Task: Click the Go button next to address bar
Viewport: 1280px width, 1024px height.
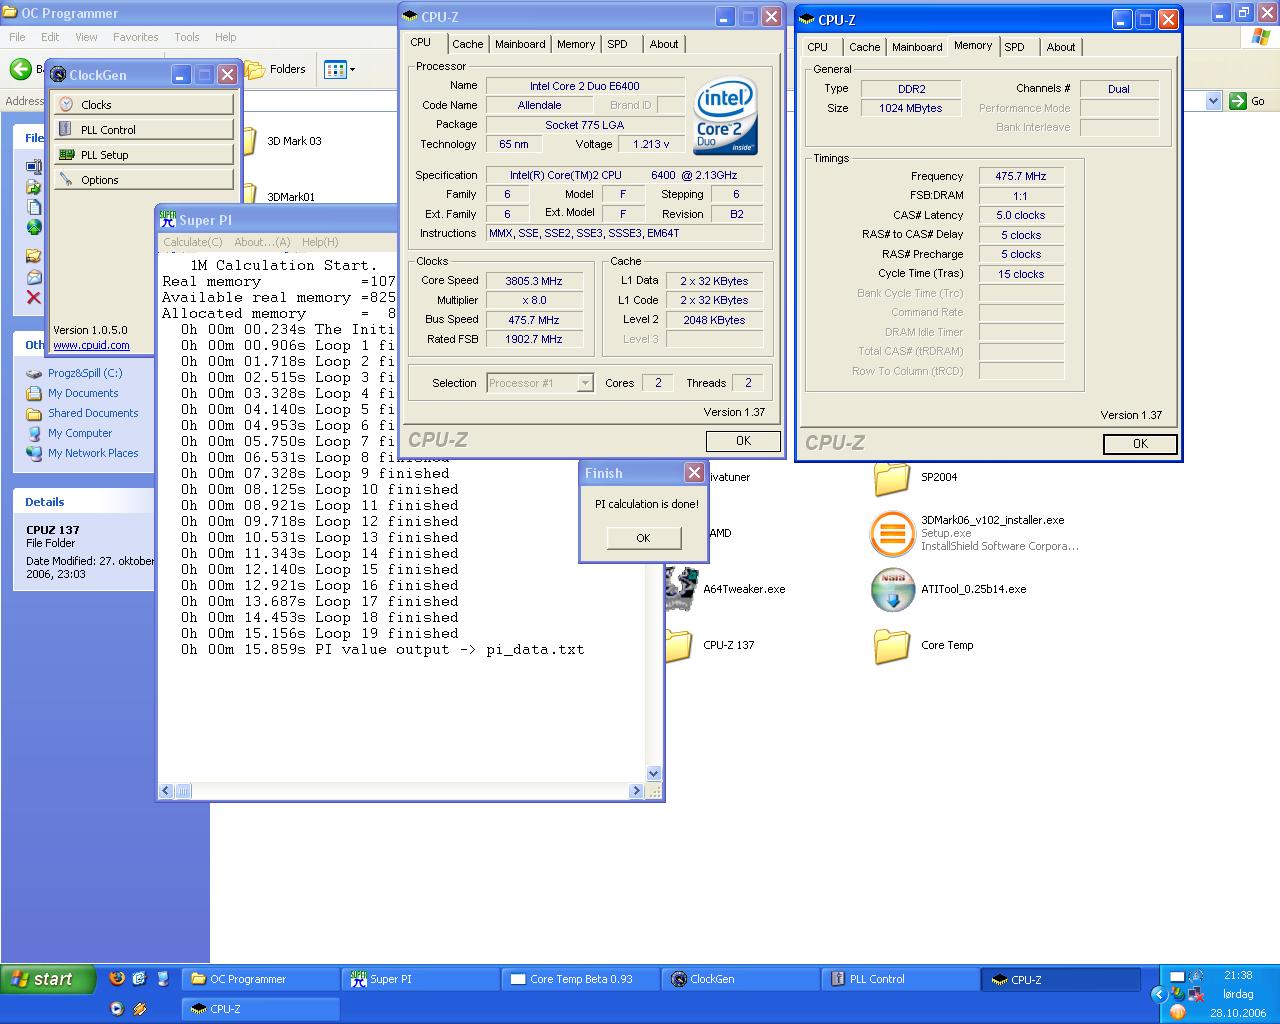Action: click(1248, 101)
